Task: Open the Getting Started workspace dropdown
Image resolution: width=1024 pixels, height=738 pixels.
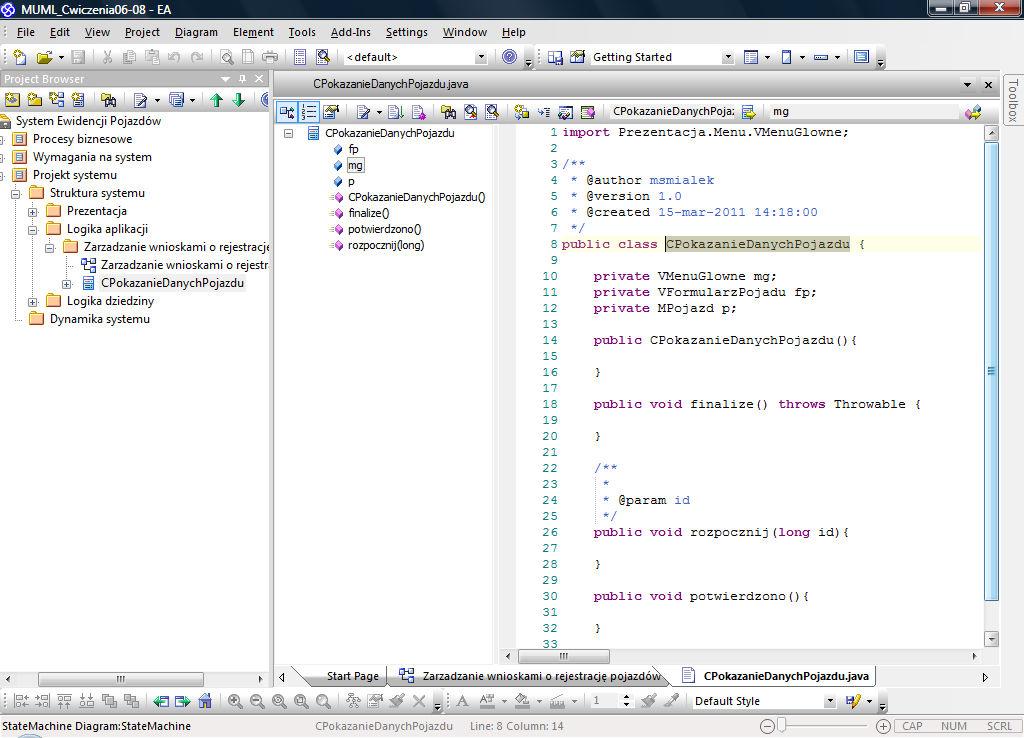Action: [x=728, y=57]
